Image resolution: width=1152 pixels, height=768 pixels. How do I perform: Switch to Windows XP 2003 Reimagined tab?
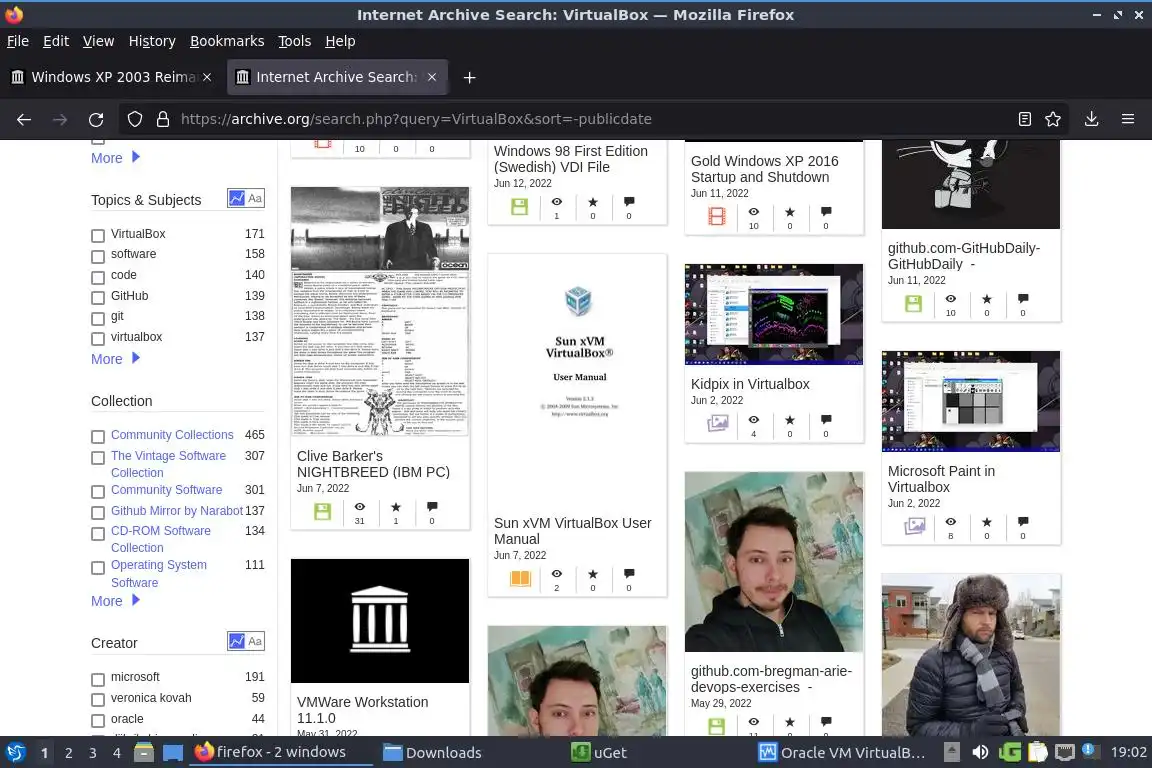coord(112,77)
